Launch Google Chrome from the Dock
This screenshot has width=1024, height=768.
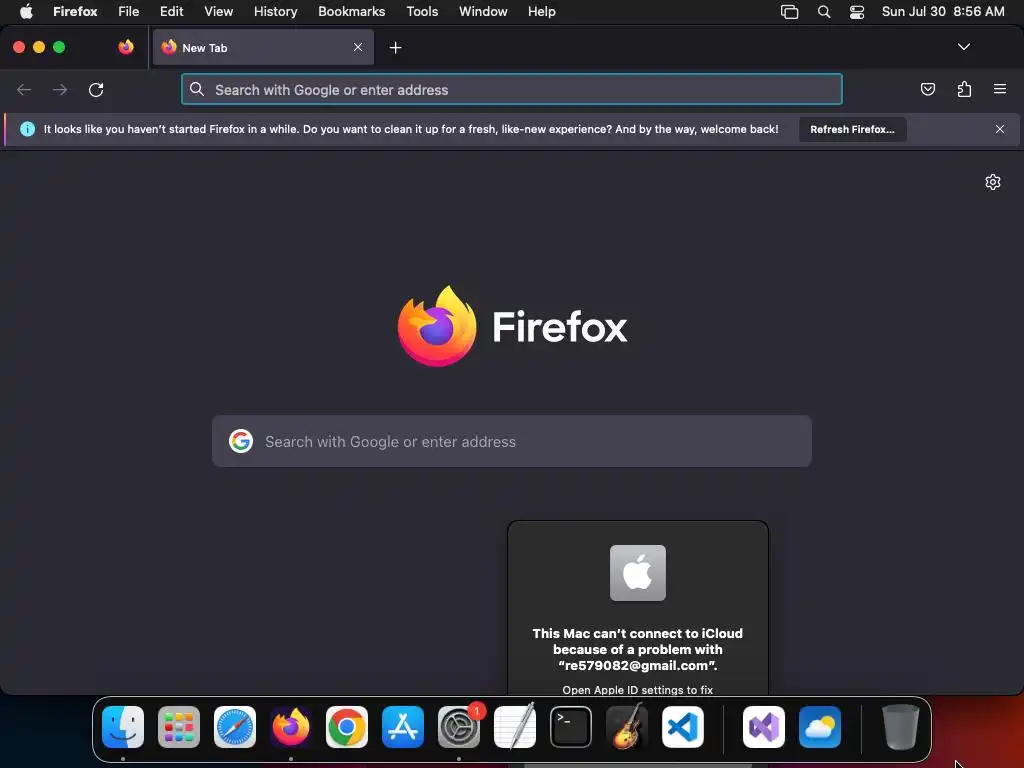(x=347, y=727)
